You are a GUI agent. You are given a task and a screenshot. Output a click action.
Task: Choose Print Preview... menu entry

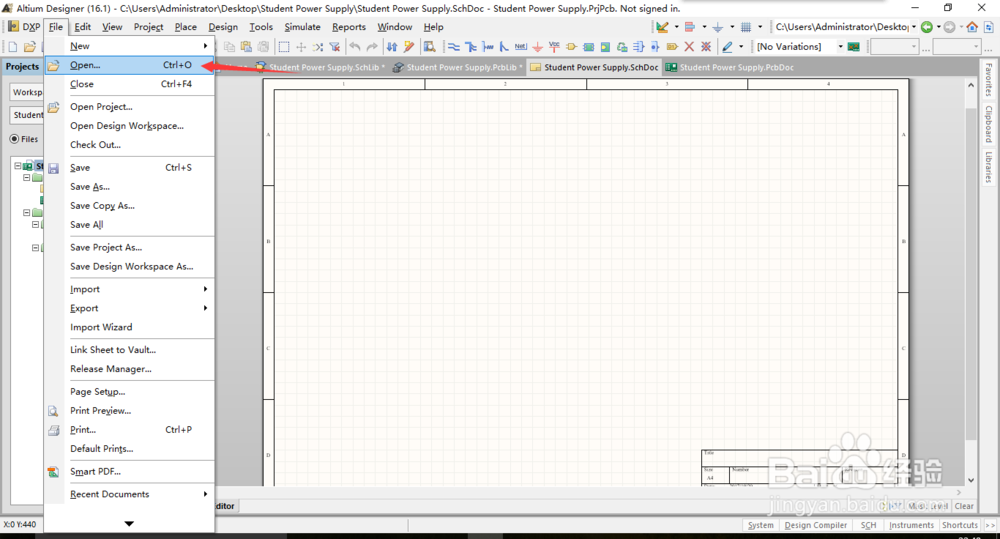tap(129, 411)
